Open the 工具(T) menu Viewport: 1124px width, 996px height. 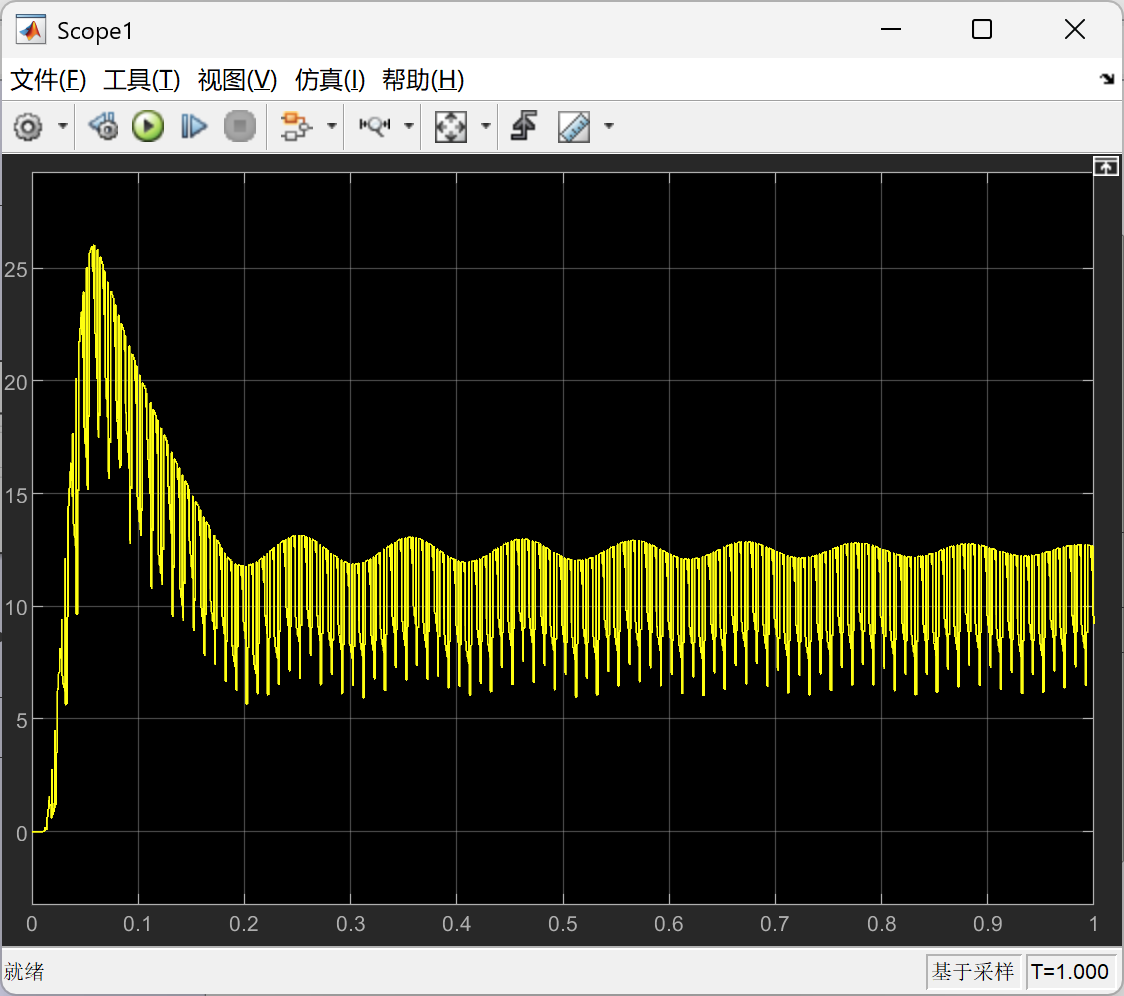(x=141, y=80)
